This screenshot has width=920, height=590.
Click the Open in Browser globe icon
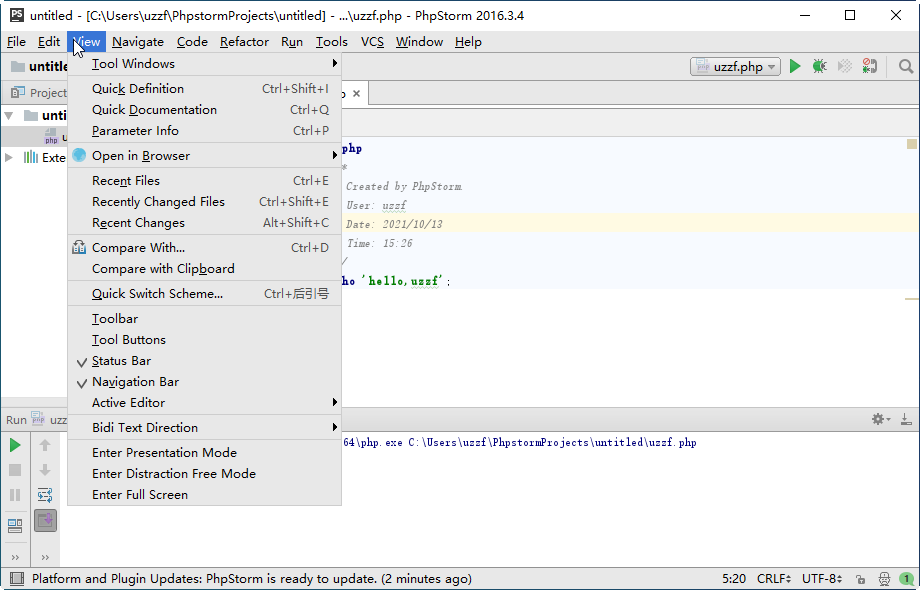(x=79, y=155)
